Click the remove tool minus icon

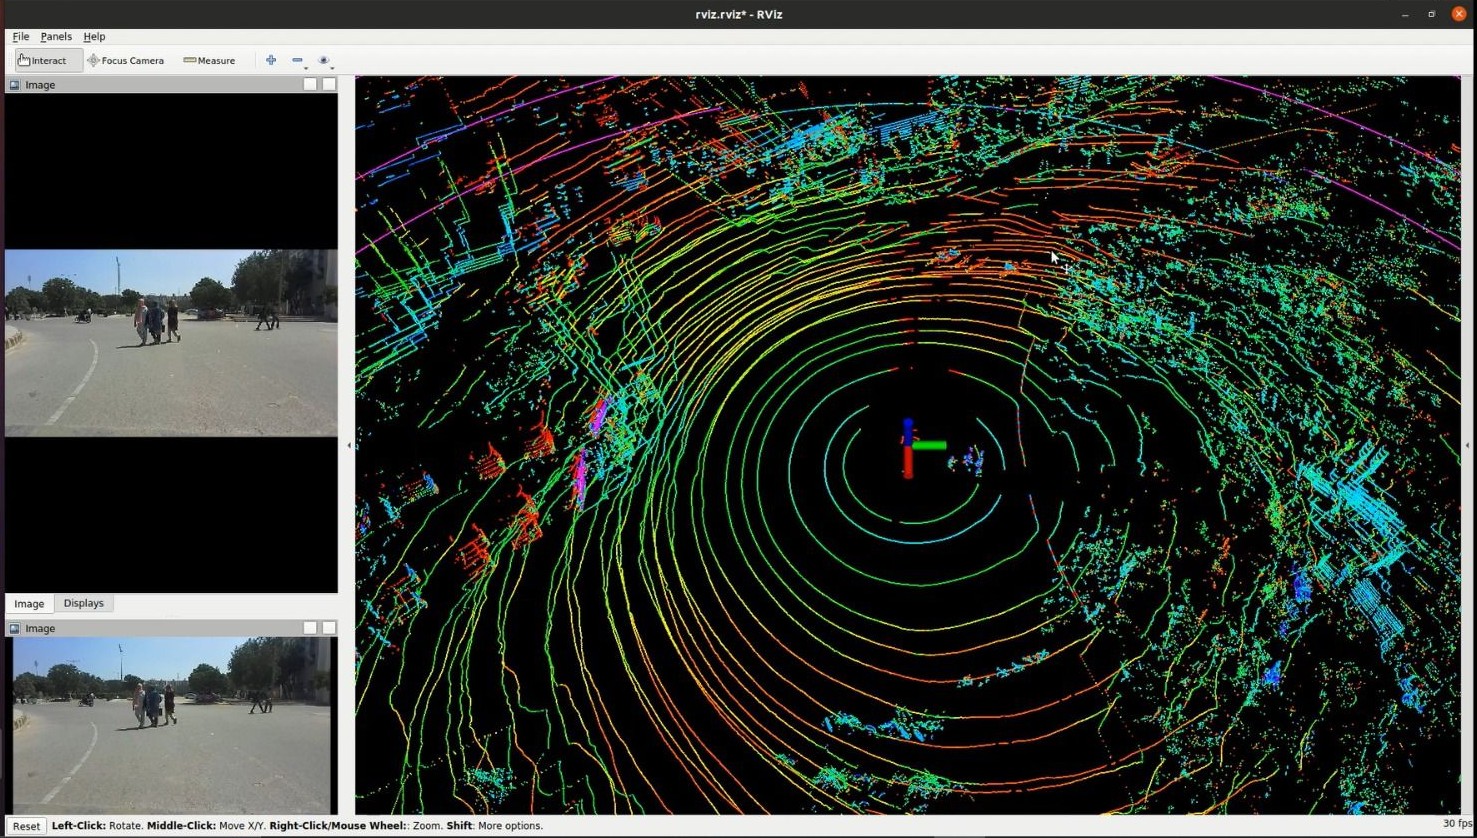[x=297, y=60]
